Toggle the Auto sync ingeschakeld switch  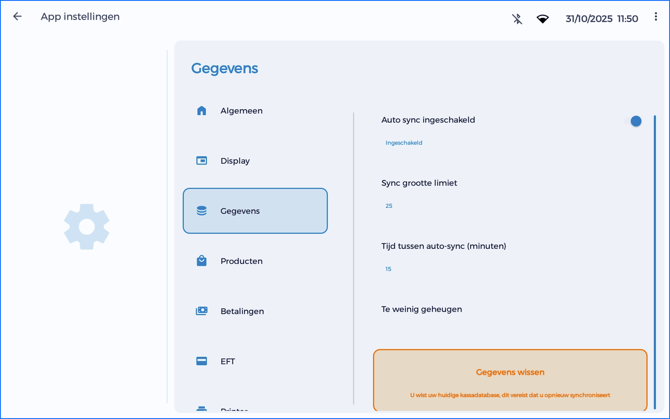633,121
